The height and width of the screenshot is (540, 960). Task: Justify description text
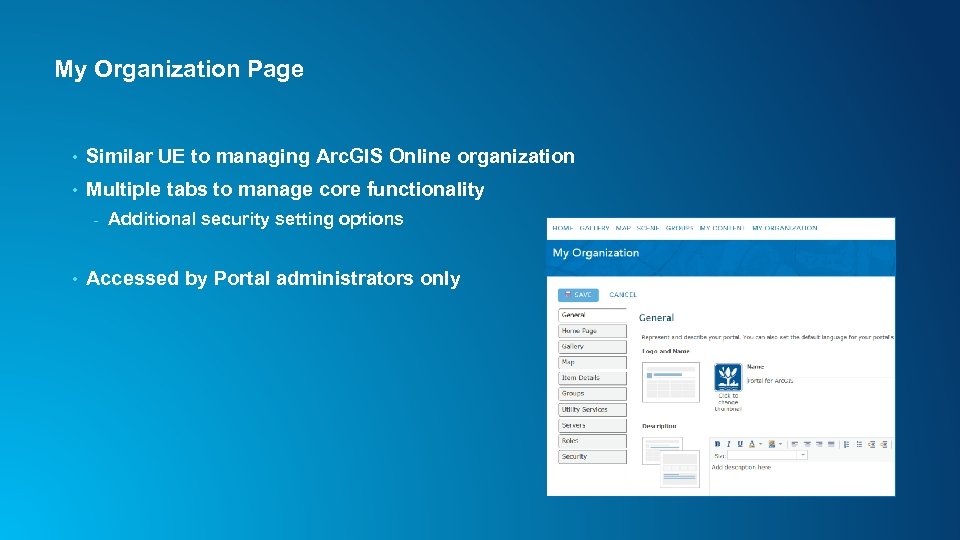pos(831,444)
